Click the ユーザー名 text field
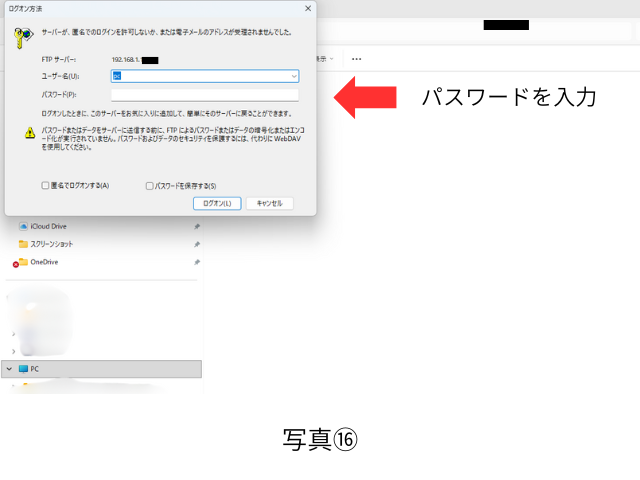 (198, 76)
